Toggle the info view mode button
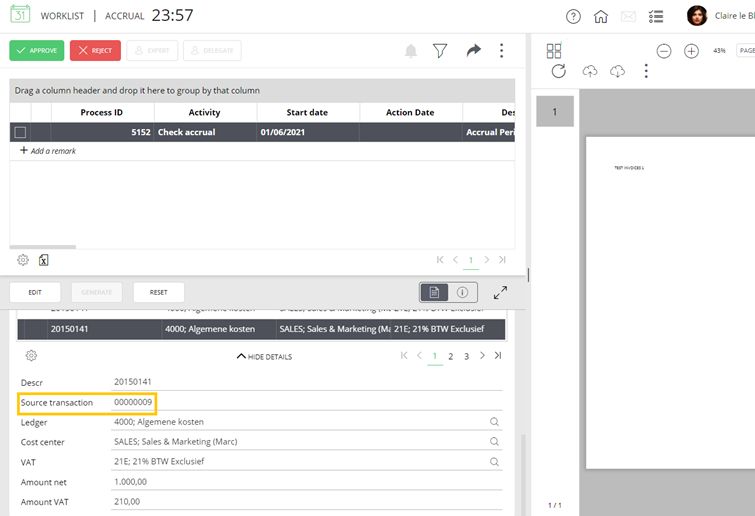 point(462,292)
